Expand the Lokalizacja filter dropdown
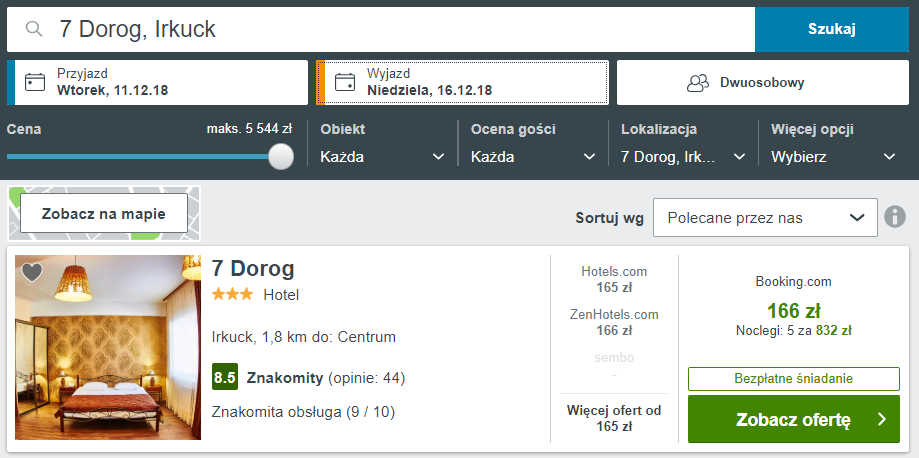919x458 pixels. [683, 157]
